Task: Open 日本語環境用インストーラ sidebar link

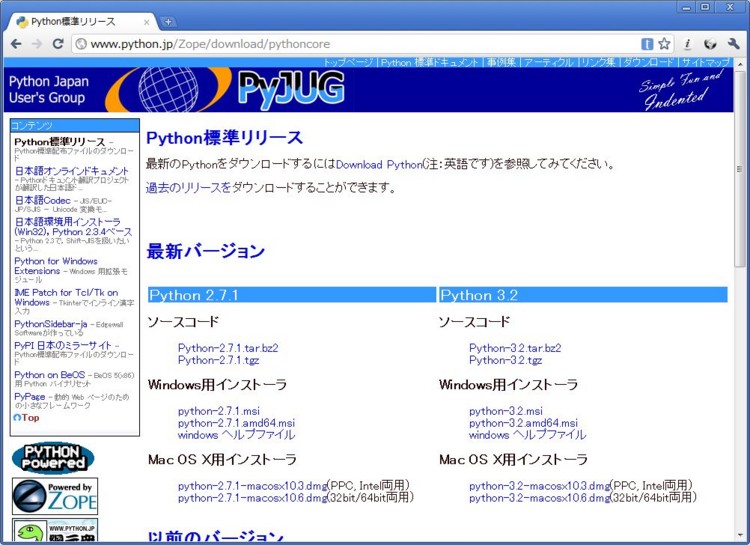Action: click(x=73, y=227)
